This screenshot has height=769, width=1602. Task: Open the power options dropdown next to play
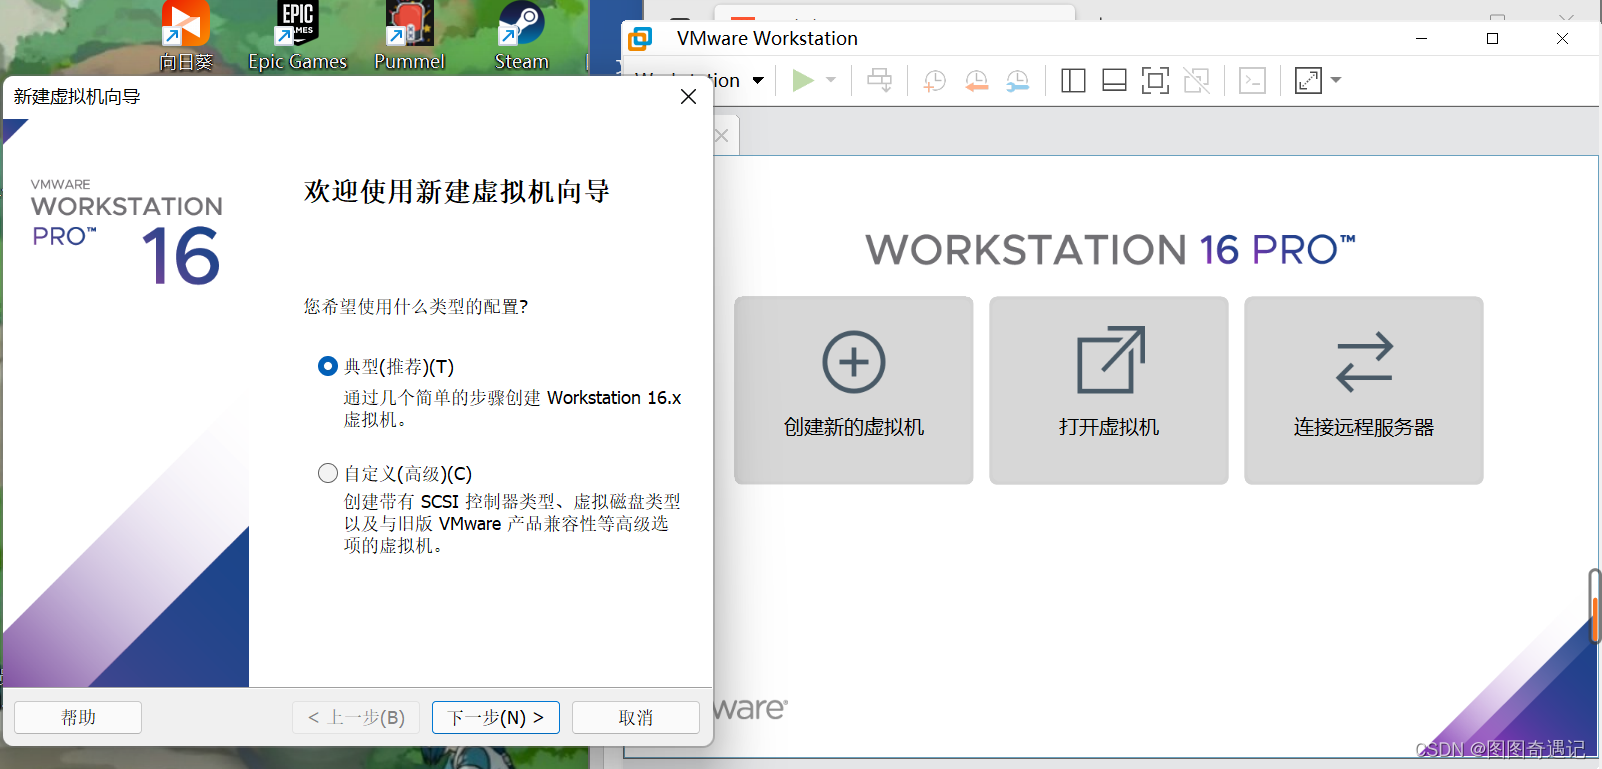click(831, 80)
